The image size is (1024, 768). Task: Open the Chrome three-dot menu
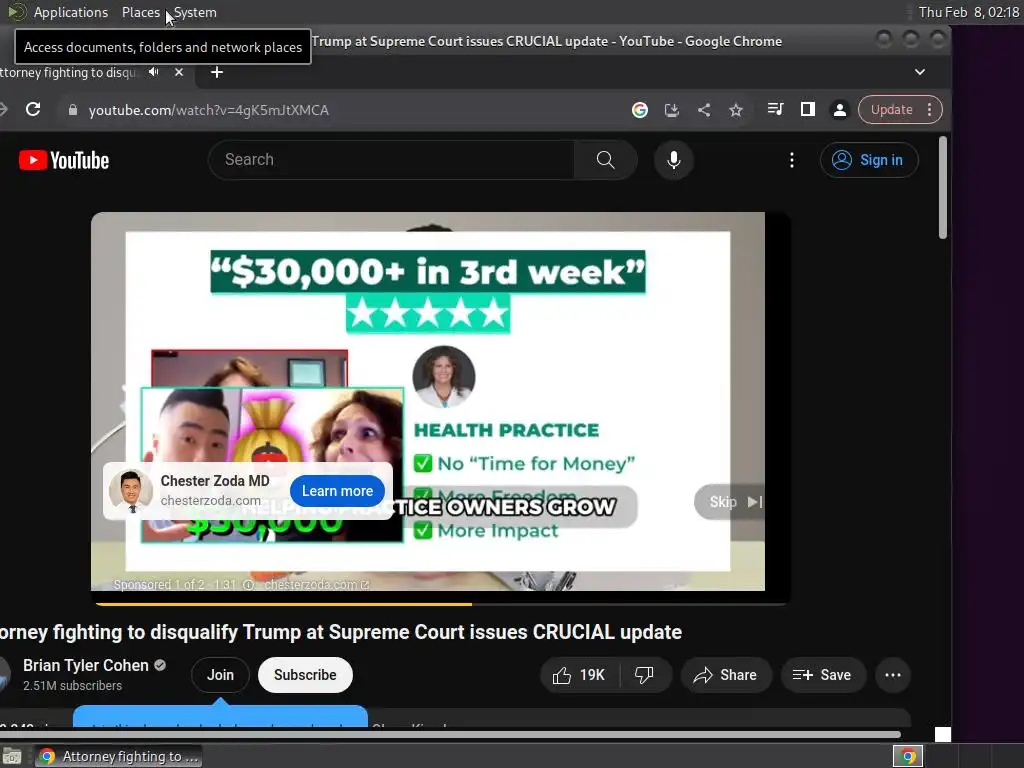(929, 110)
